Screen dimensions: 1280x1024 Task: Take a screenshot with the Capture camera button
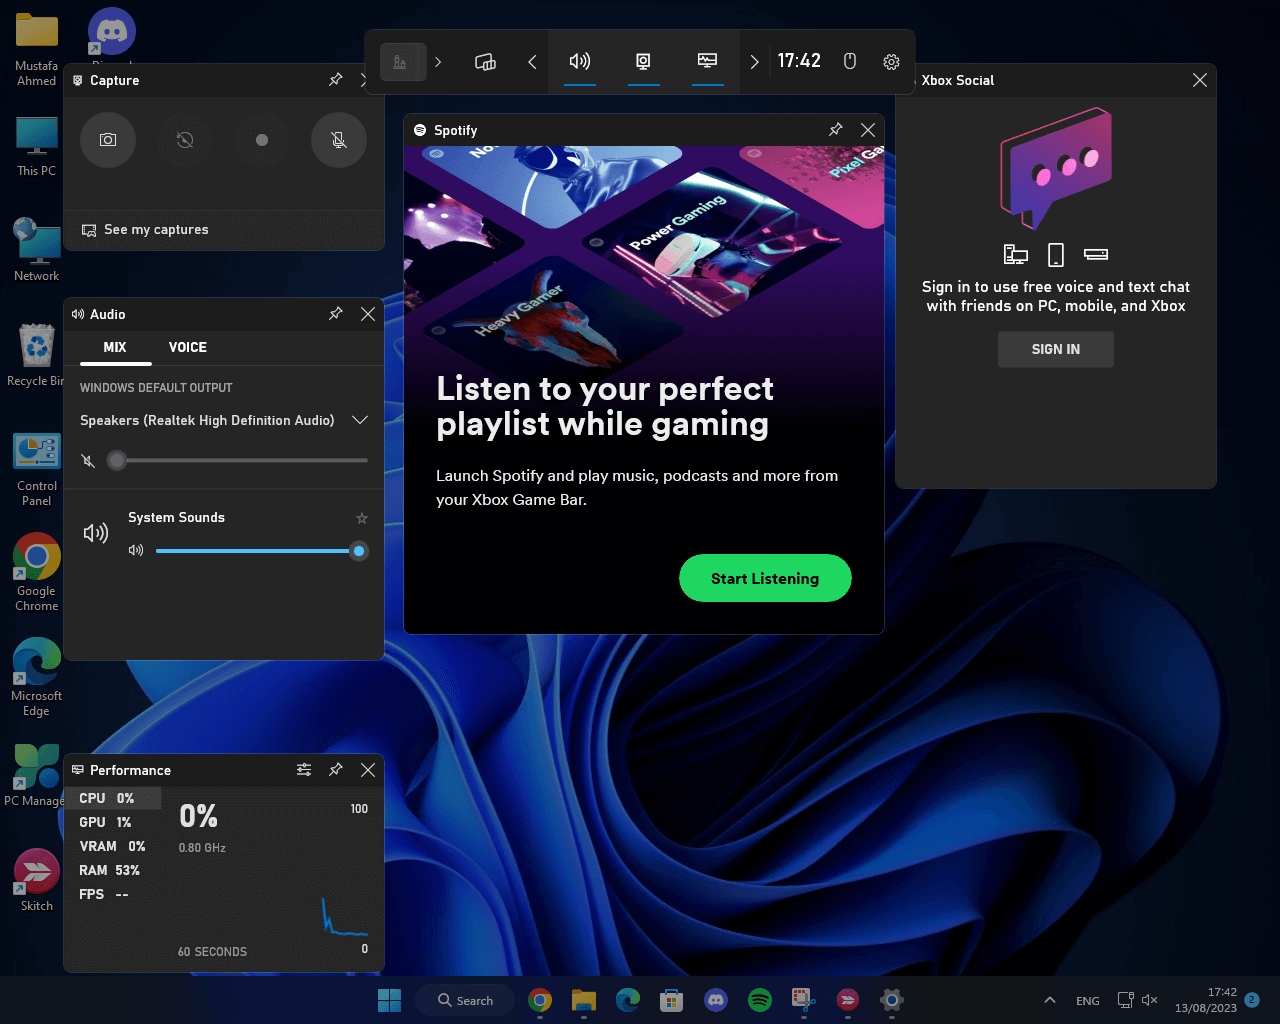(108, 140)
